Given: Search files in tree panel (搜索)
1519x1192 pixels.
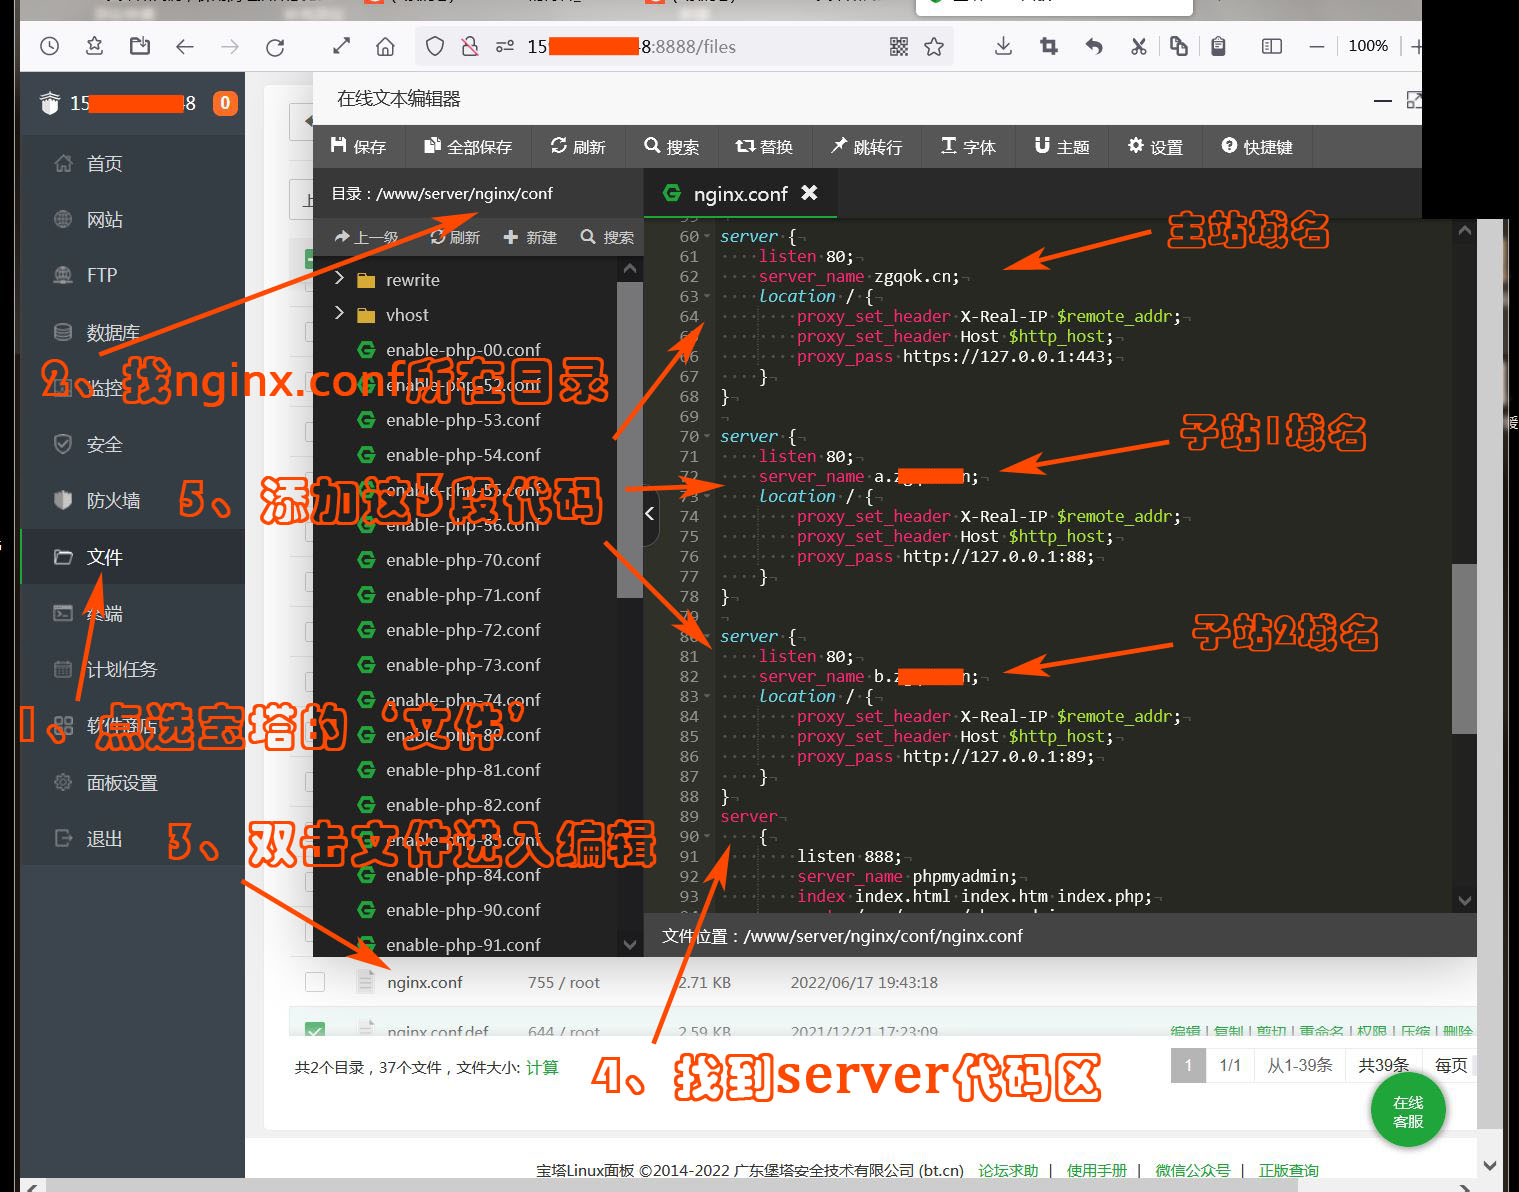Looking at the screenshot, I should point(607,237).
